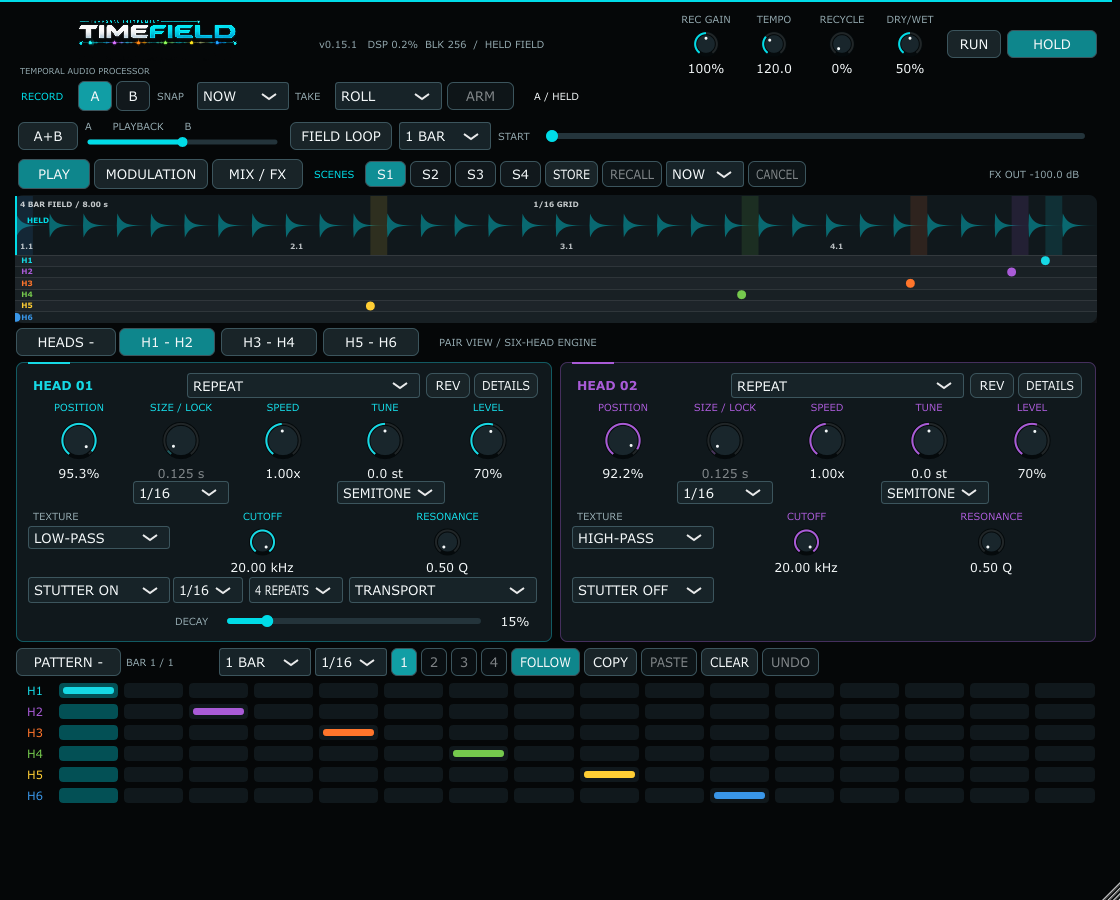Click Head 01 RESONANCE knob
Image resolution: width=1120 pixels, height=900 pixels.
(447, 542)
